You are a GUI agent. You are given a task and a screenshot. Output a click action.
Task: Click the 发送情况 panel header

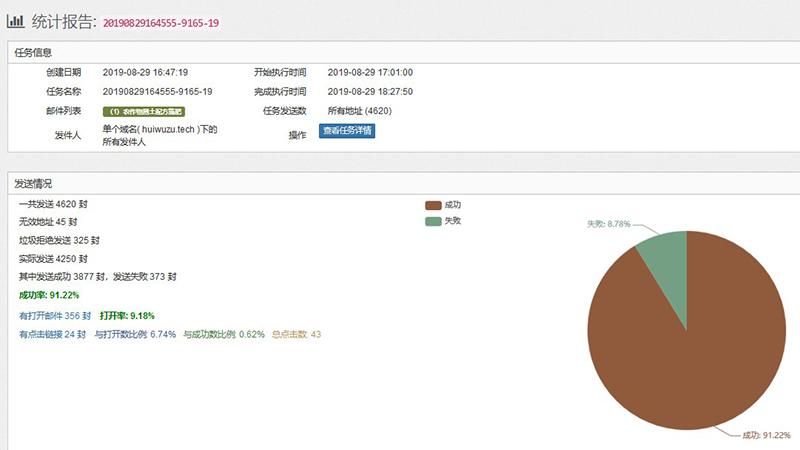coord(34,184)
